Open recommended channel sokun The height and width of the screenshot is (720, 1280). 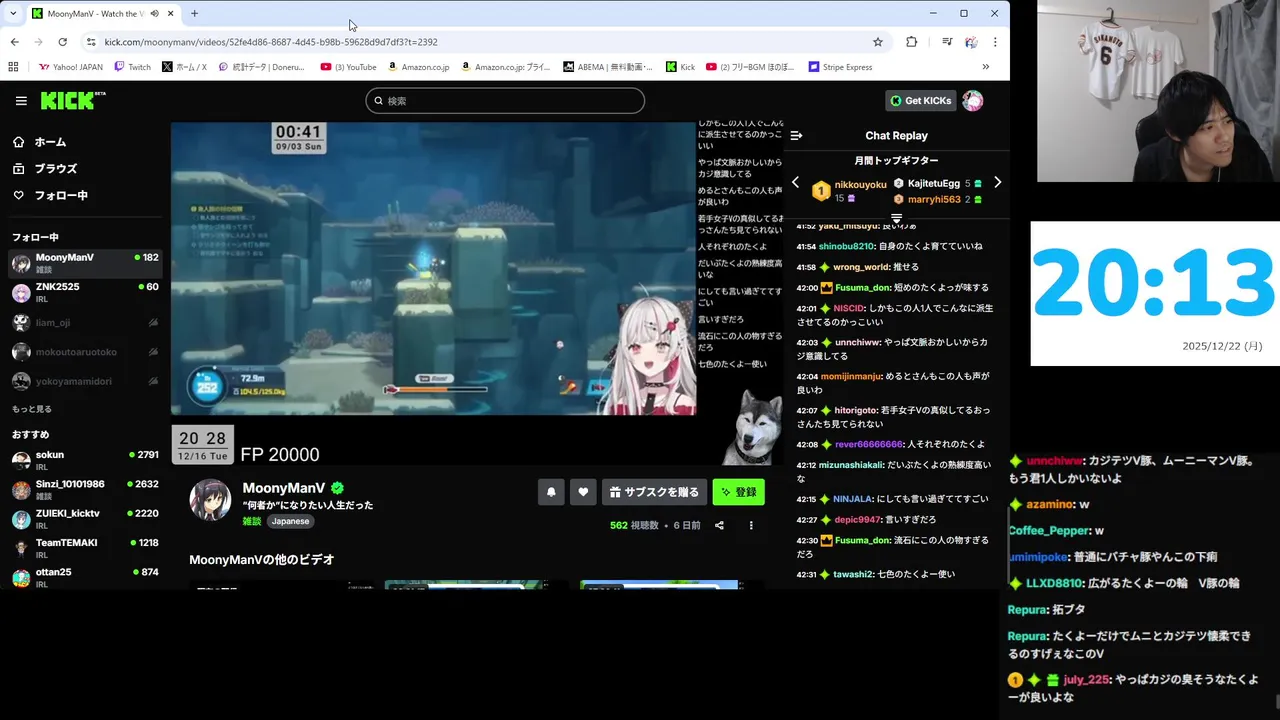[x=85, y=460]
